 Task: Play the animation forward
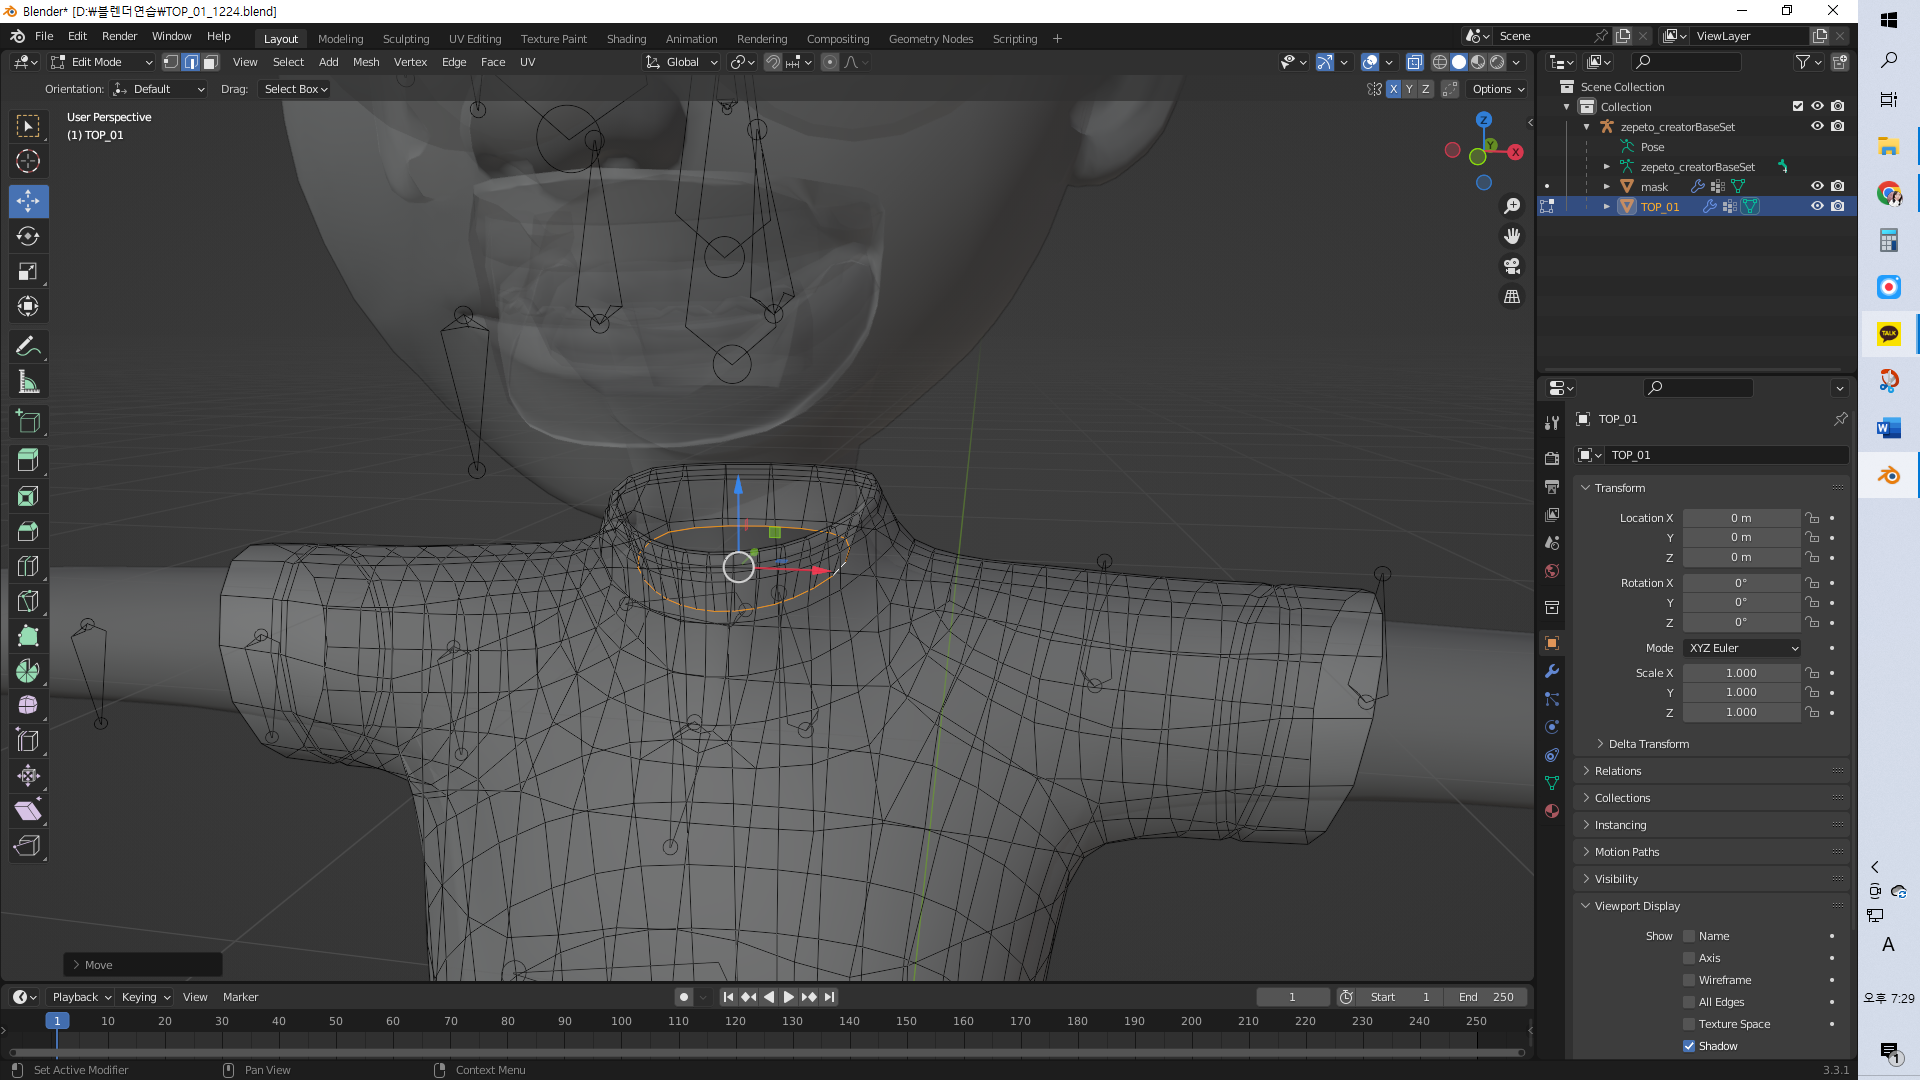tap(789, 997)
